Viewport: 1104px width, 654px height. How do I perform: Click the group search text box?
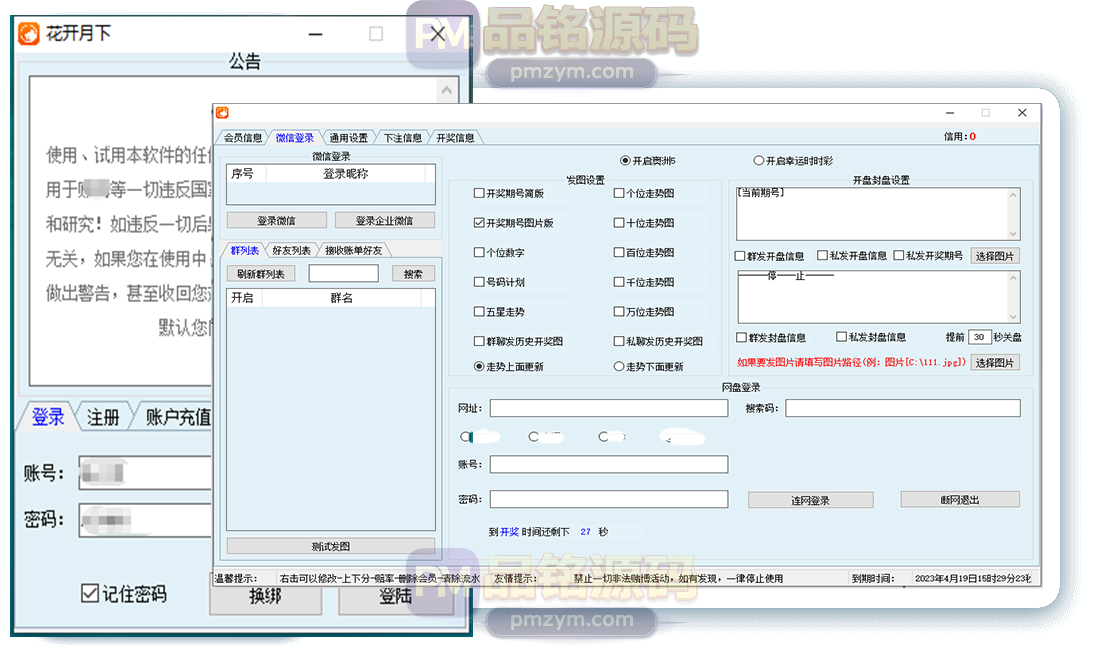pyautogui.click(x=344, y=273)
